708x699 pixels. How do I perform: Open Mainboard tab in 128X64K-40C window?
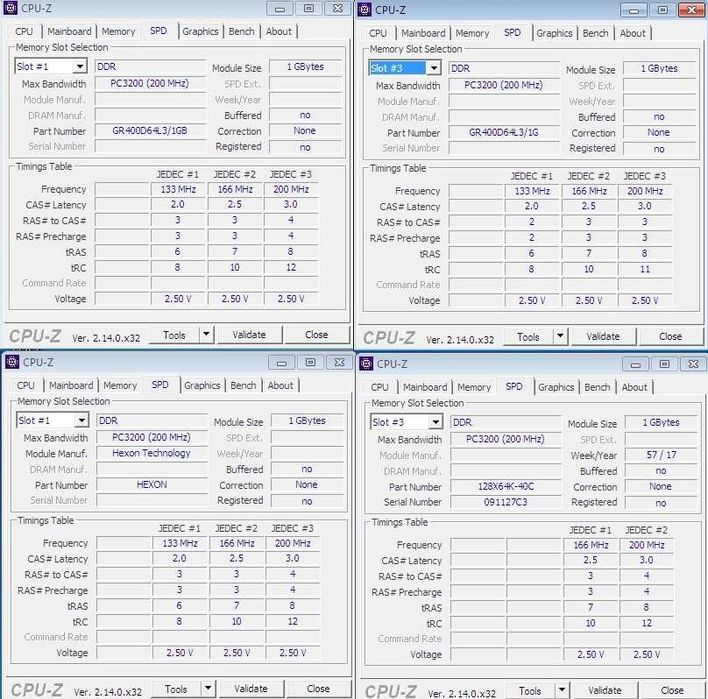pos(425,387)
